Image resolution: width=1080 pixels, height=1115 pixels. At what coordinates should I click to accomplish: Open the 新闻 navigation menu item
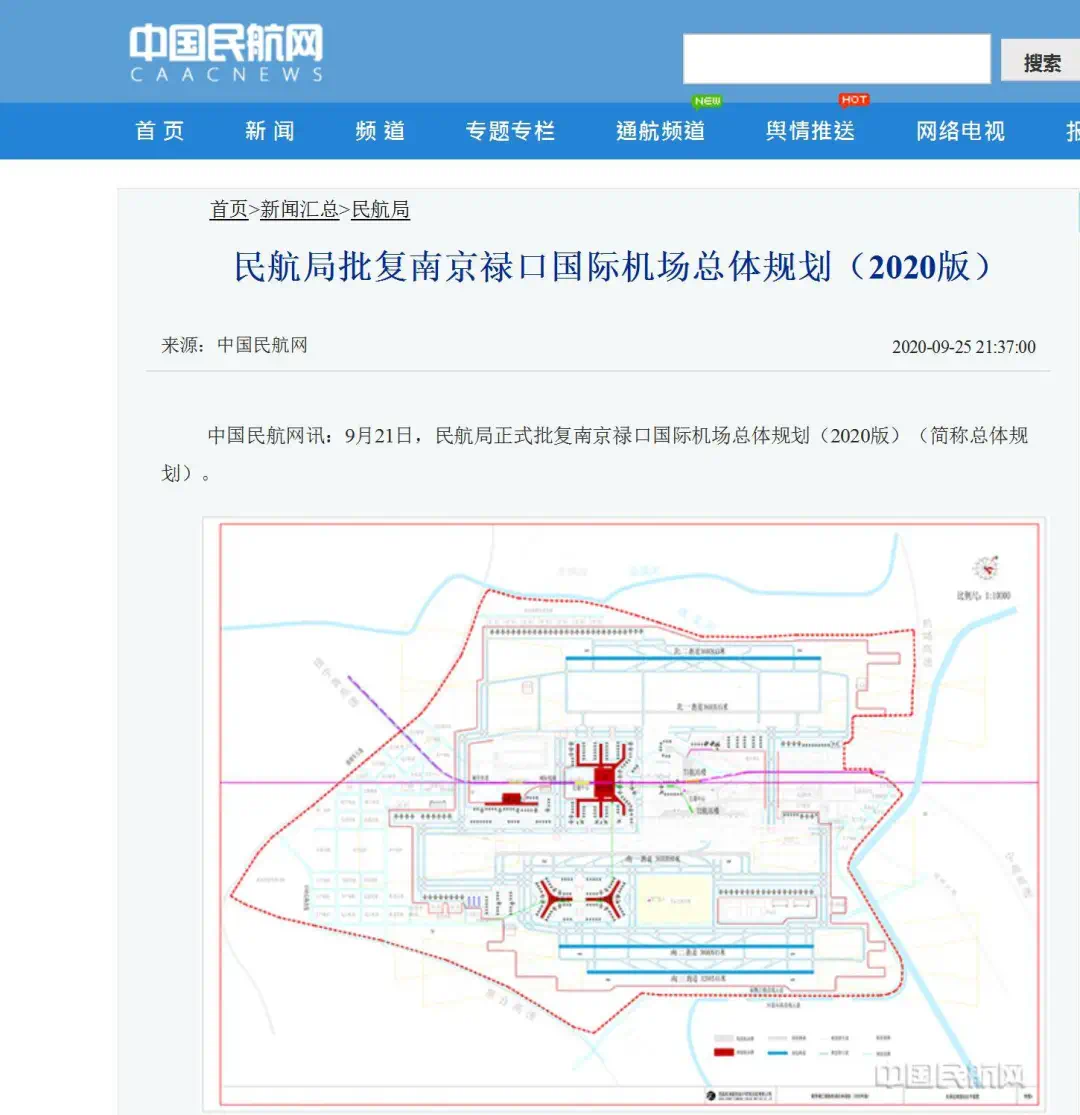click(x=270, y=131)
